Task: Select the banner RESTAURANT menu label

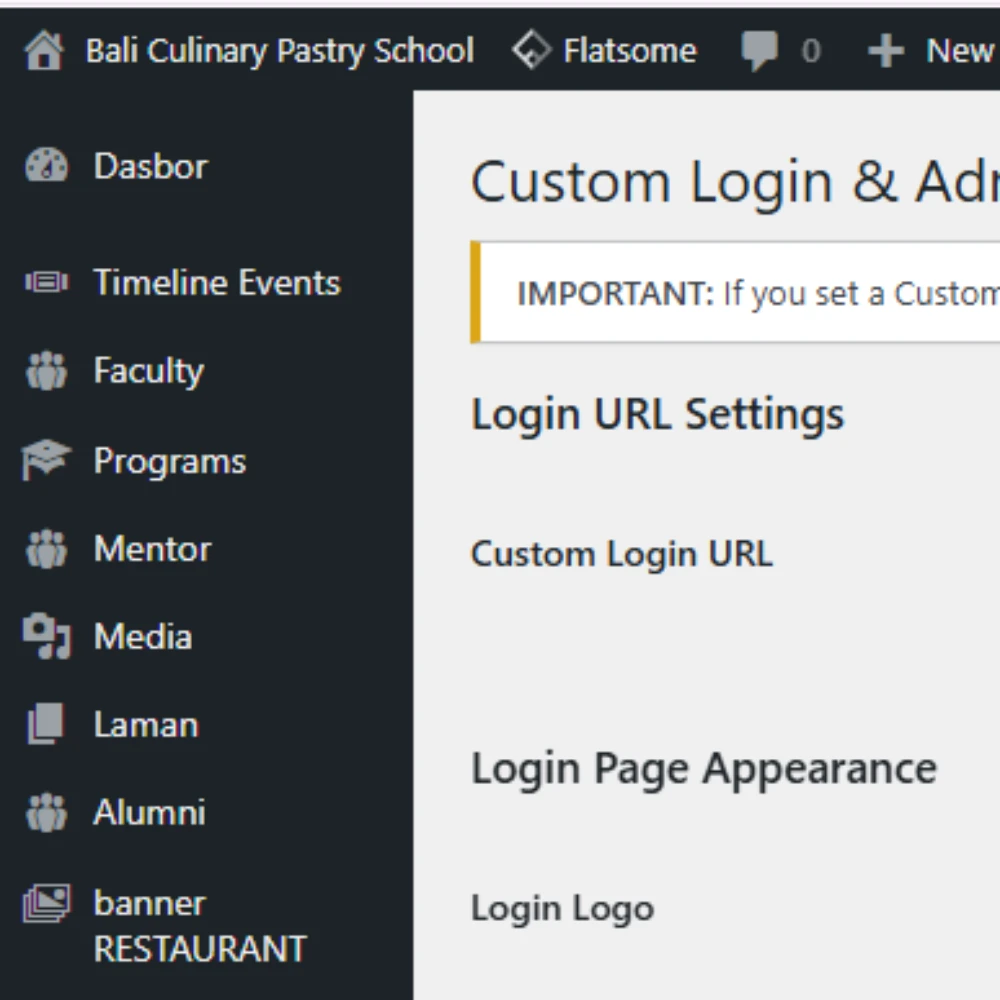Action: click(199, 925)
